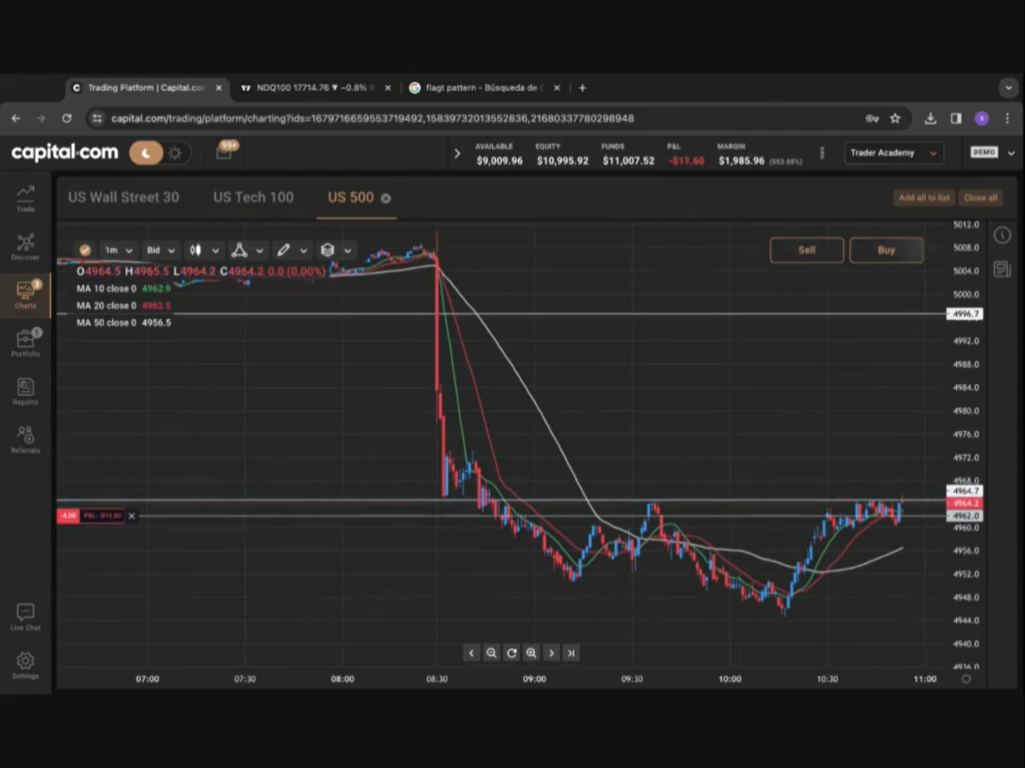
Task: Jump to latest candle on the chart
Action: click(571, 653)
